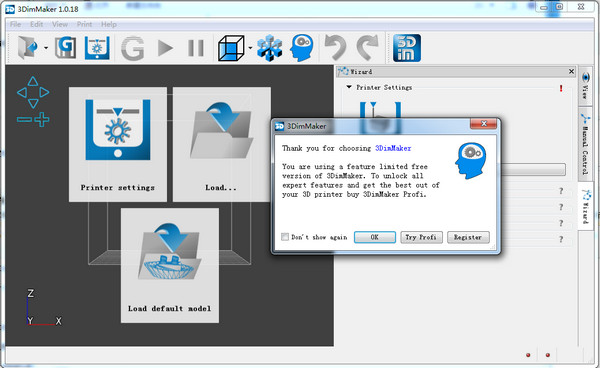
Task: Open the 3DimMaker hyperlink in dialog
Action: [x=393, y=148]
